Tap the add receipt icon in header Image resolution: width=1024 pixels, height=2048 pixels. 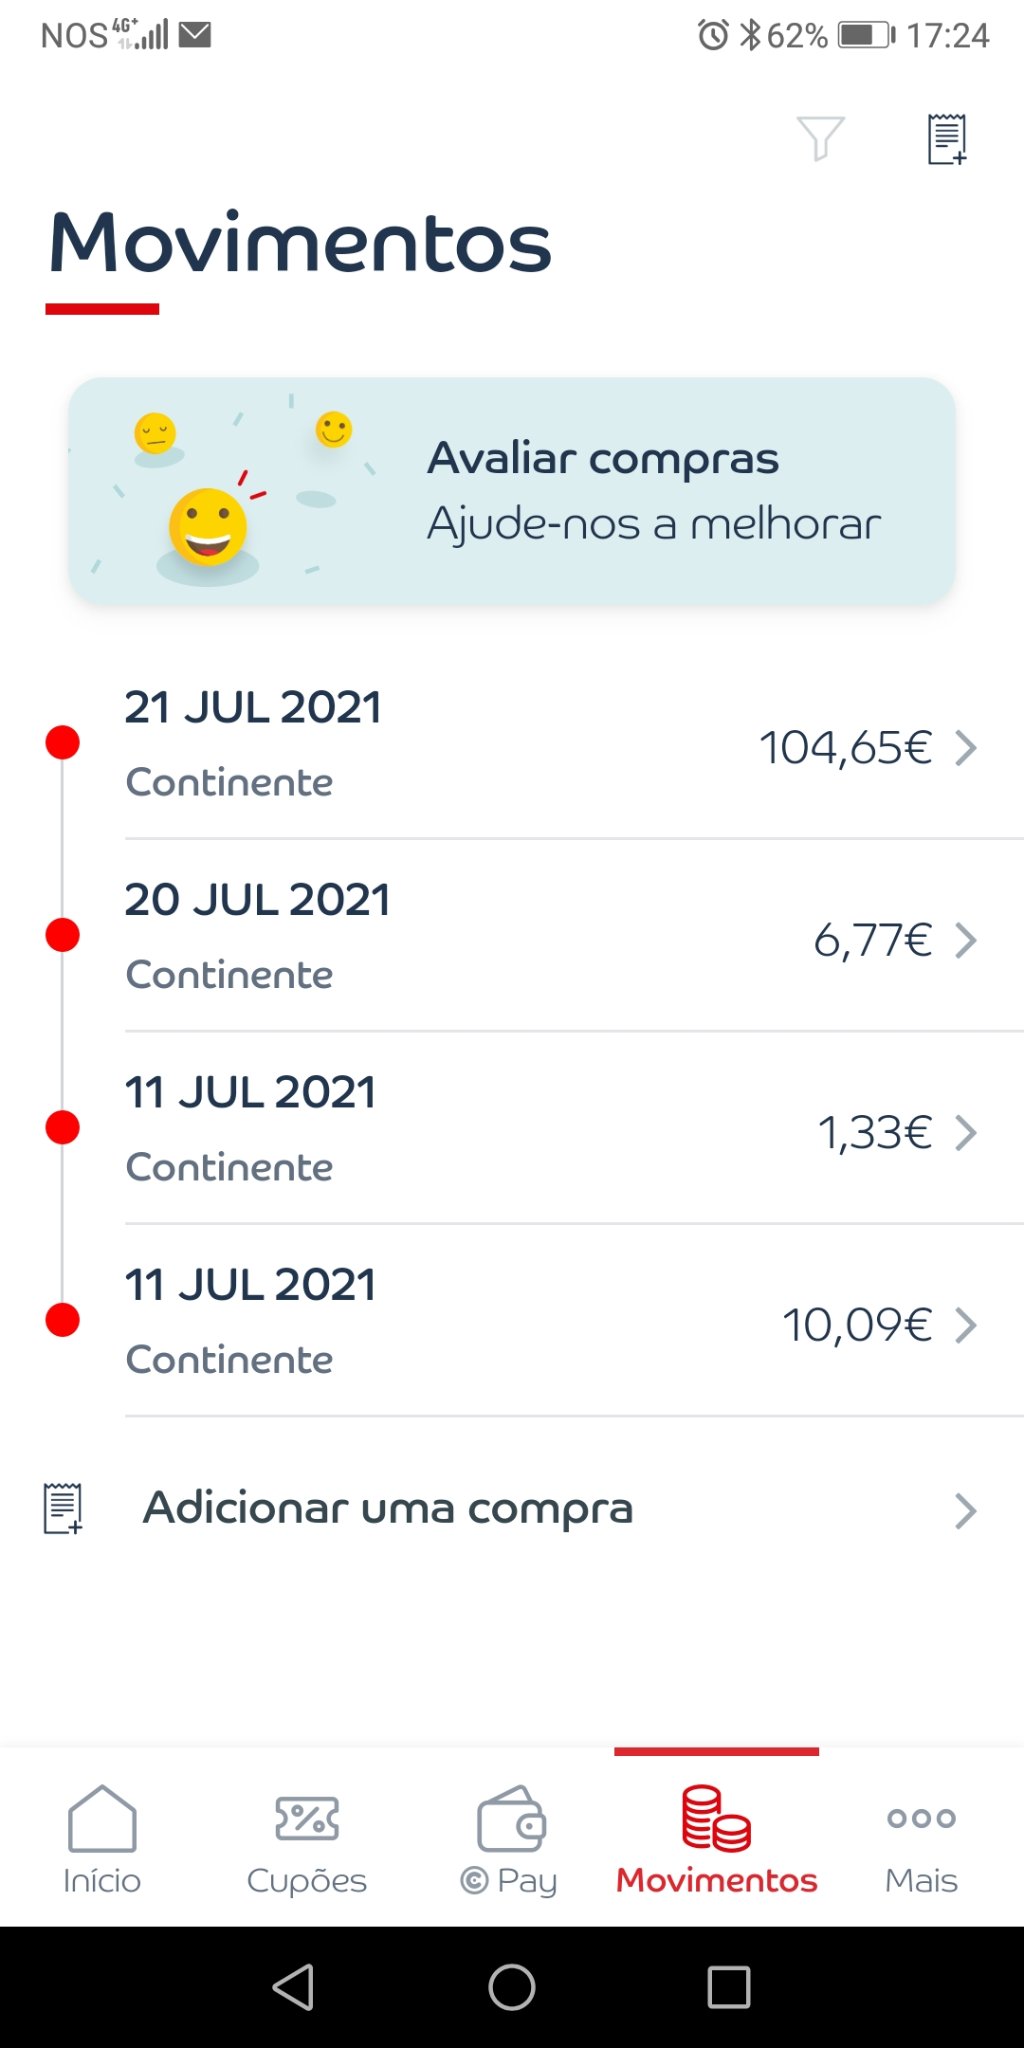click(946, 139)
